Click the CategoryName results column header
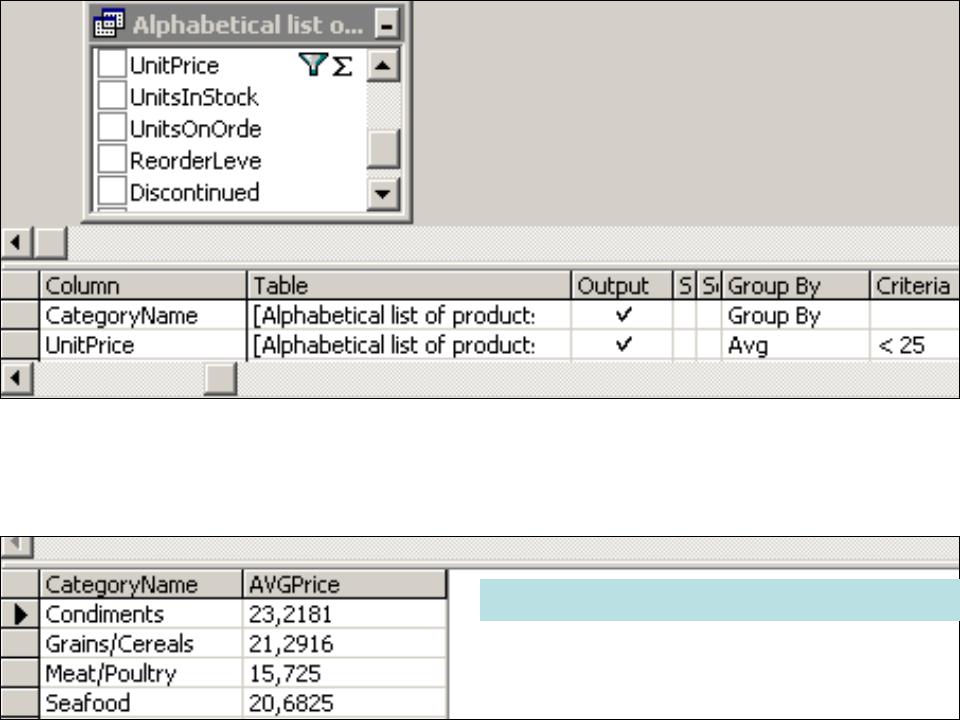The width and height of the screenshot is (960, 720). pos(141,584)
